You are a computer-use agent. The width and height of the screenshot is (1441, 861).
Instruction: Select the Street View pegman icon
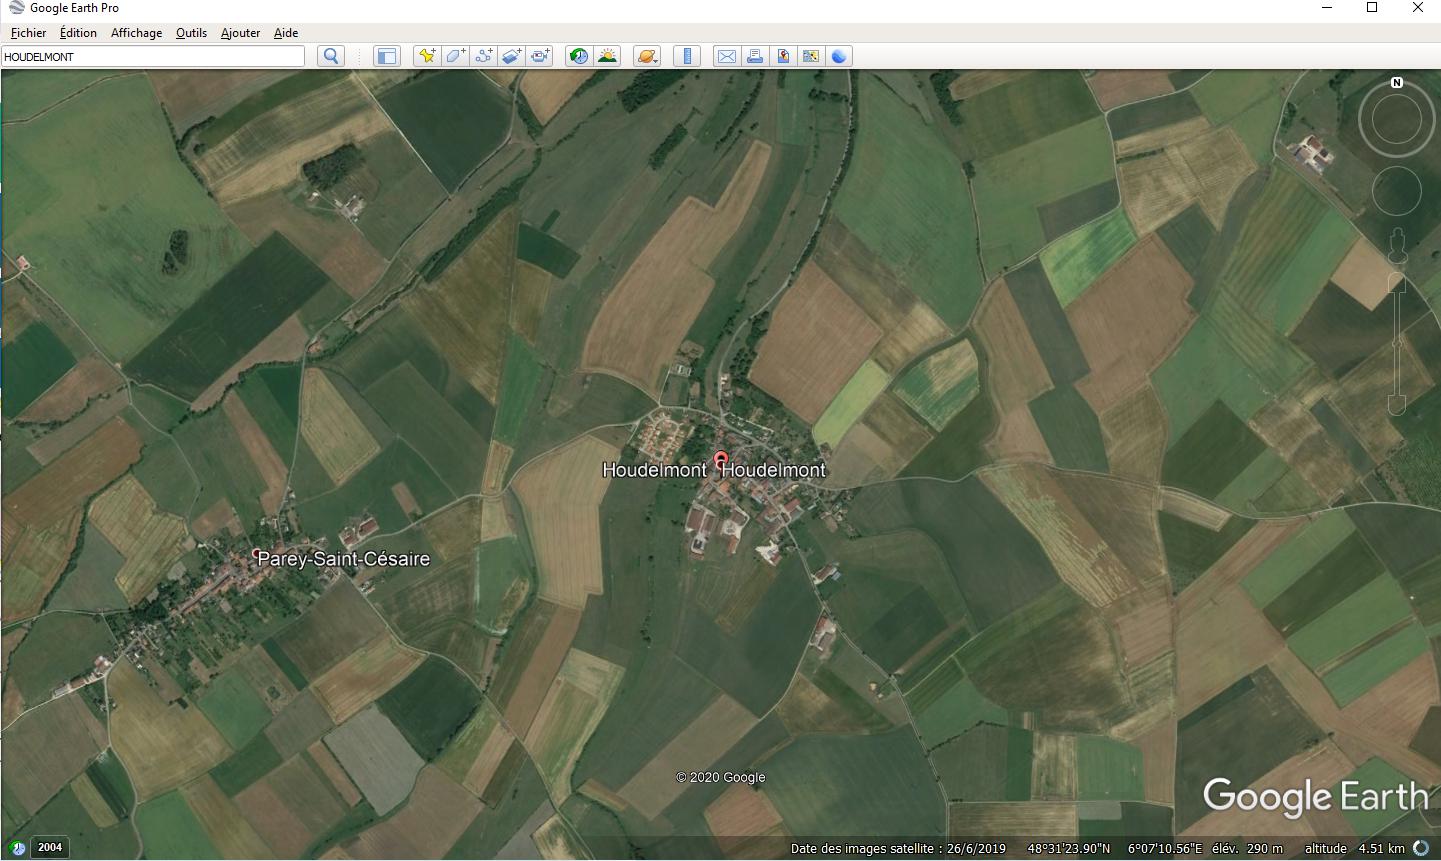pos(1397,246)
